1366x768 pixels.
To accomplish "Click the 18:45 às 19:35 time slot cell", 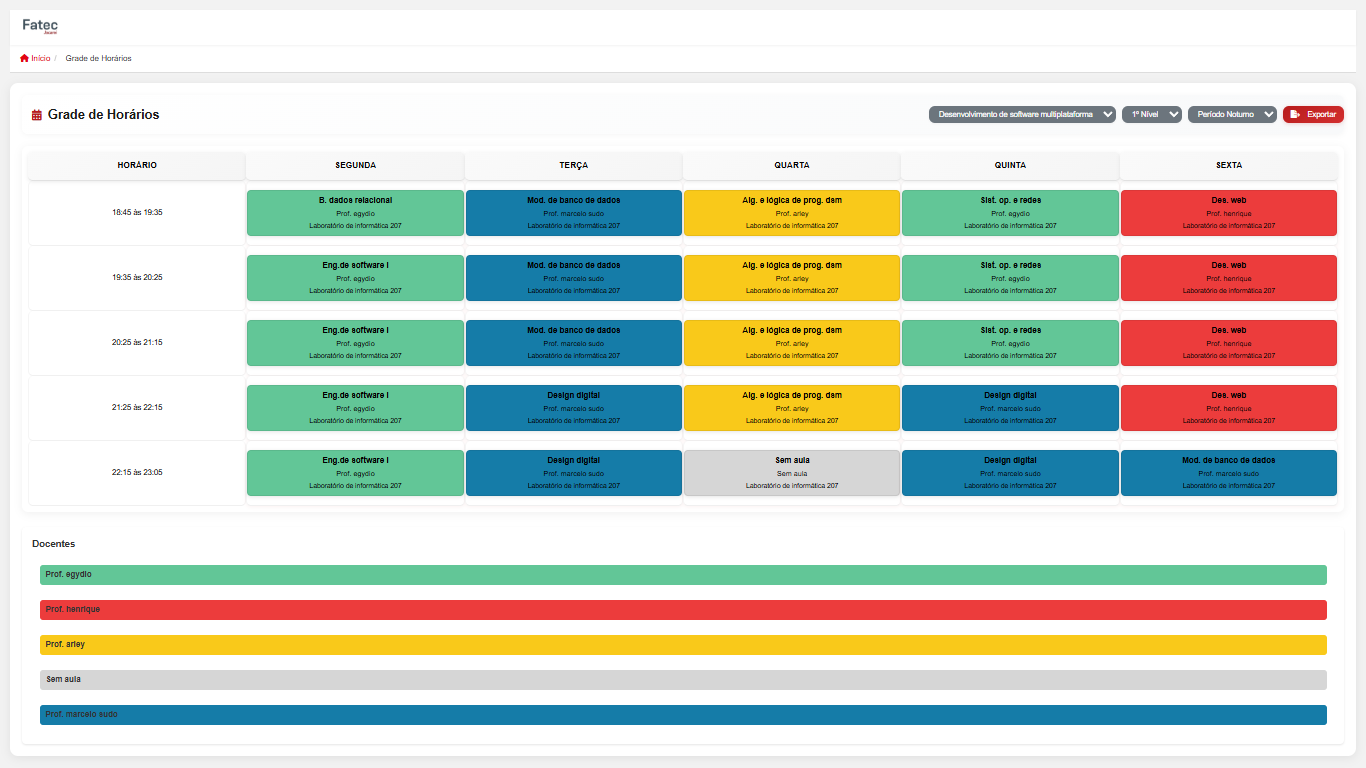I will (137, 213).
